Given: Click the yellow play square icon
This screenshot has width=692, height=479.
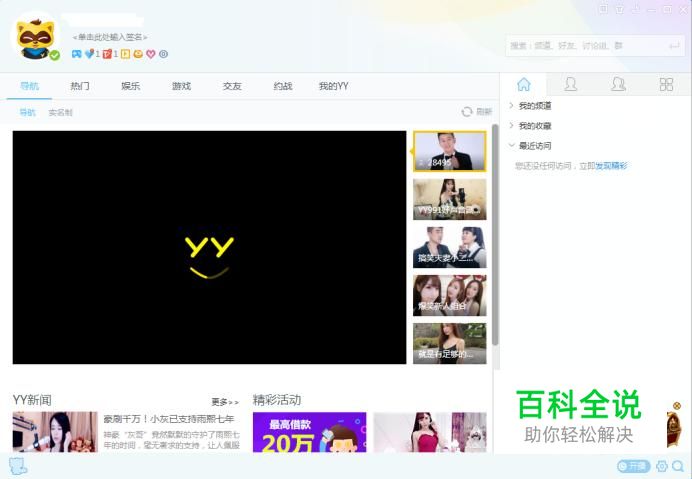Looking at the screenshot, I should pyautogui.click(x=125, y=54).
